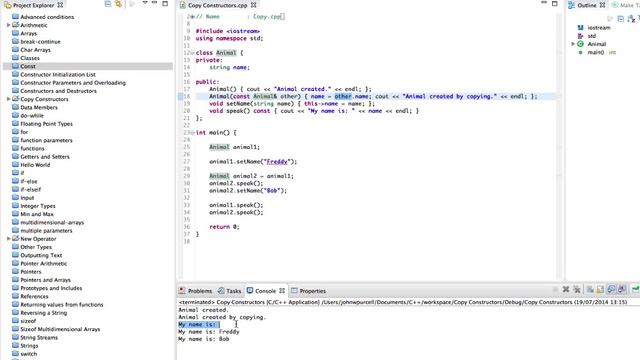640x360 pixels.
Task: Click the "Freddy" string on line 27
Action: click(x=277, y=162)
